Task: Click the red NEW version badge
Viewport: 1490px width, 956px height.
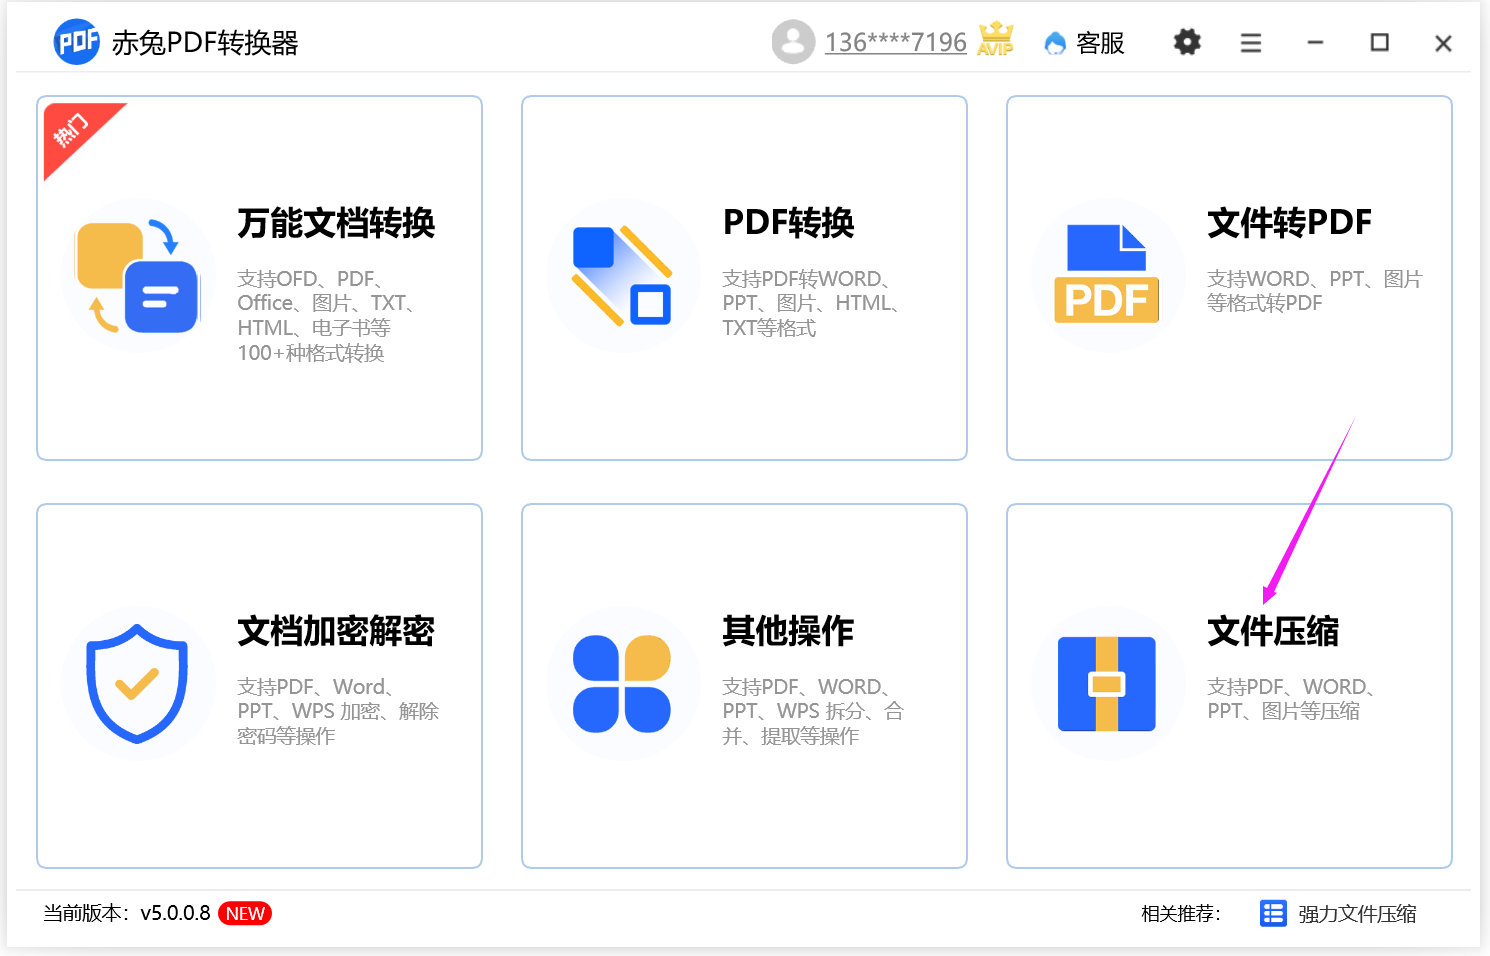Action: [245, 913]
